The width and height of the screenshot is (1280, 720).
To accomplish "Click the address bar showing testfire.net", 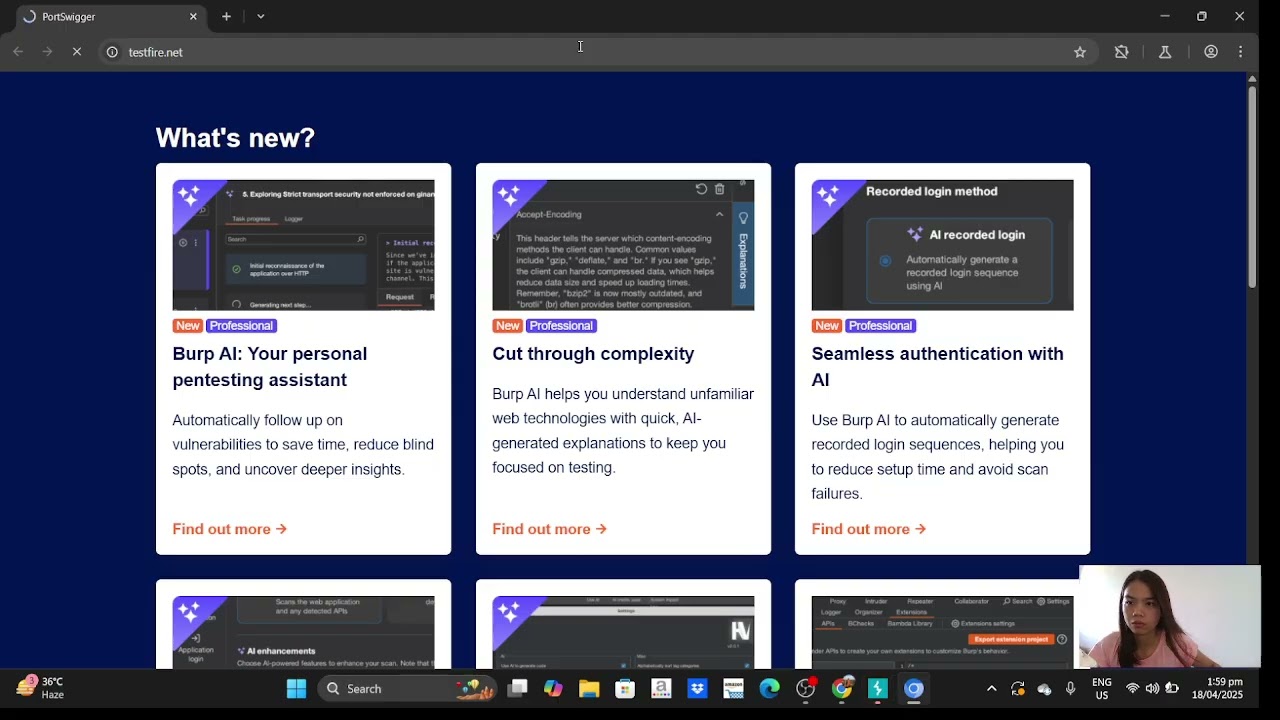I will click(596, 52).
